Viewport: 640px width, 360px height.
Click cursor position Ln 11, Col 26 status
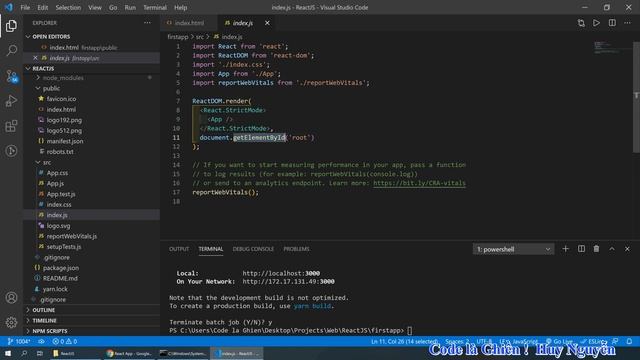[404, 341]
